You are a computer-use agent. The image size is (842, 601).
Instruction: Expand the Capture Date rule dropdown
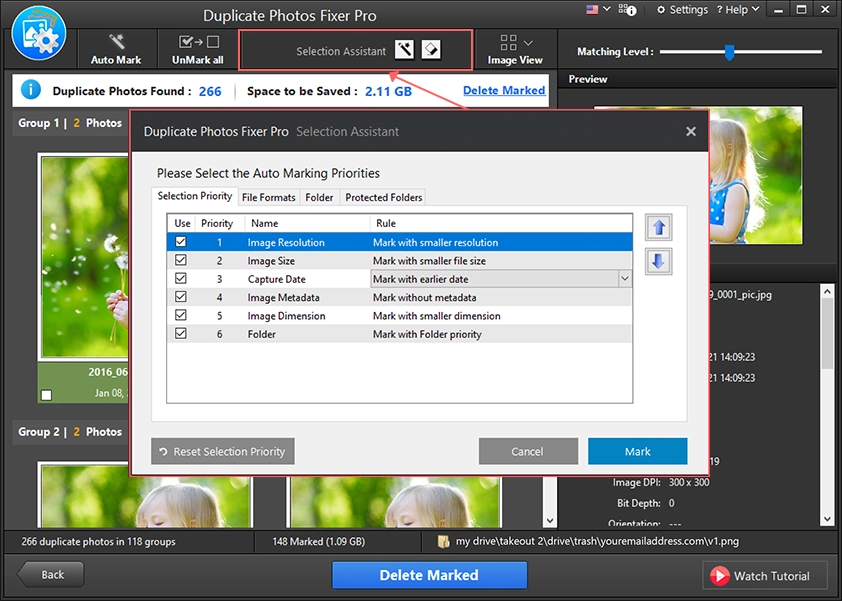coord(625,279)
